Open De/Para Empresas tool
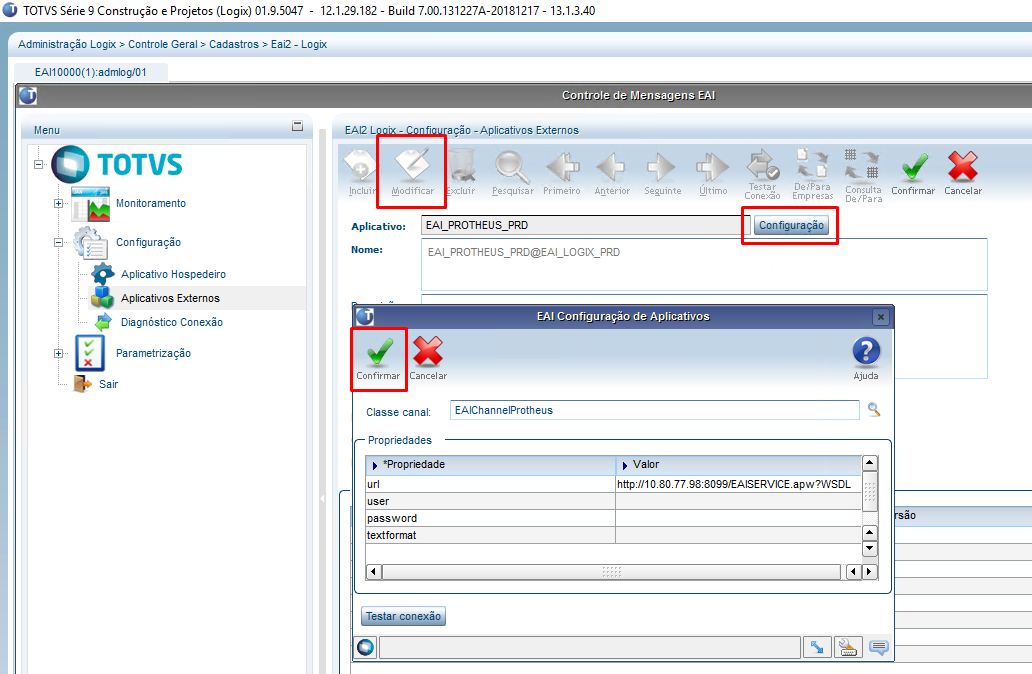The height and width of the screenshot is (674, 1032). click(x=813, y=174)
